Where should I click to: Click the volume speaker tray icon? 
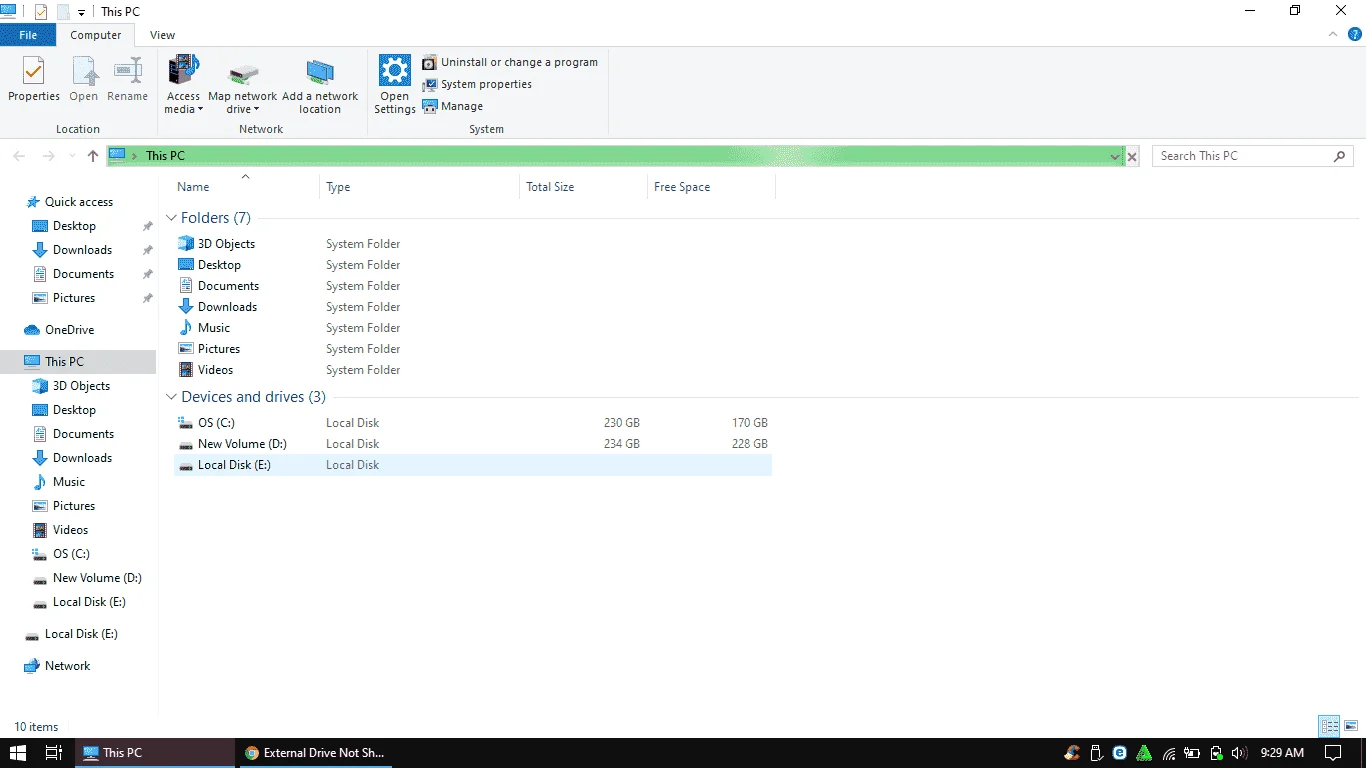tap(1240, 753)
